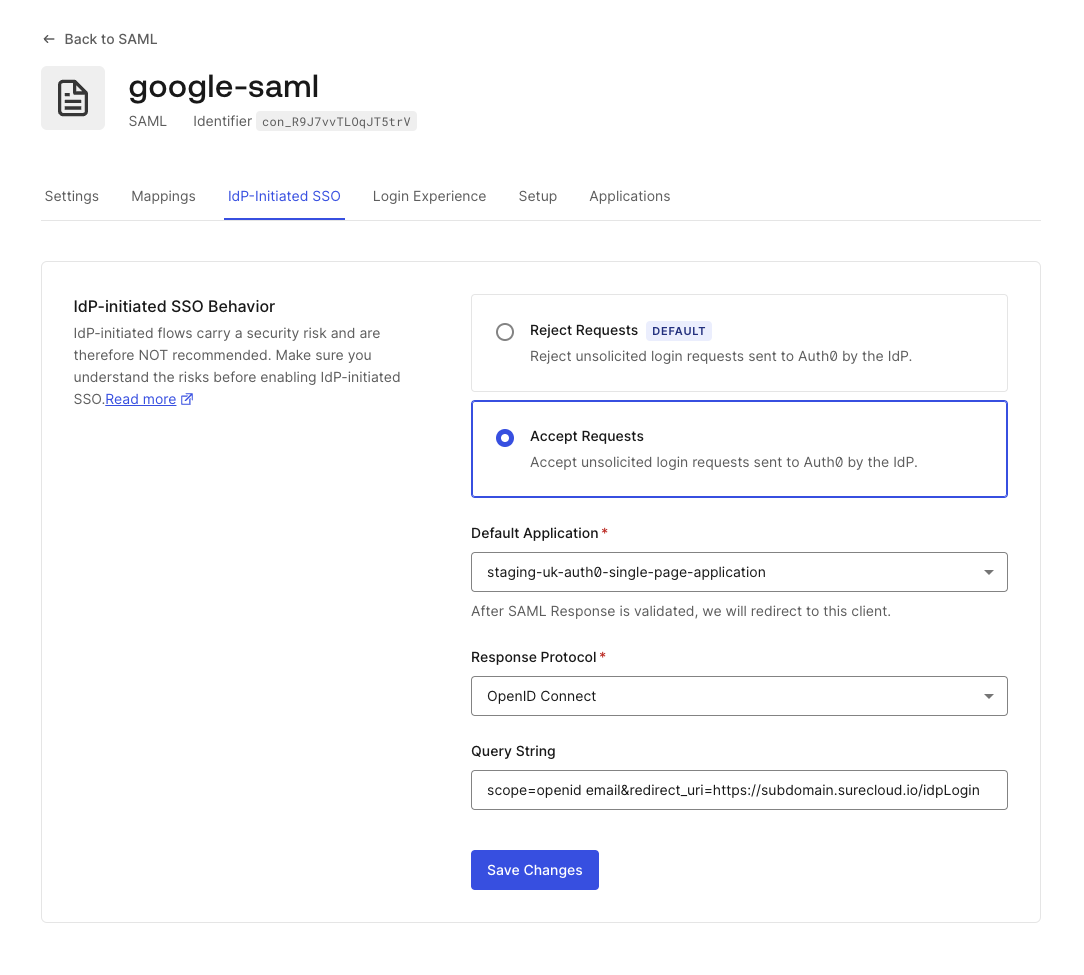The height and width of the screenshot is (975, 1084).
Task: Select the Accept Requests radio button
Action: coord(505,438)
